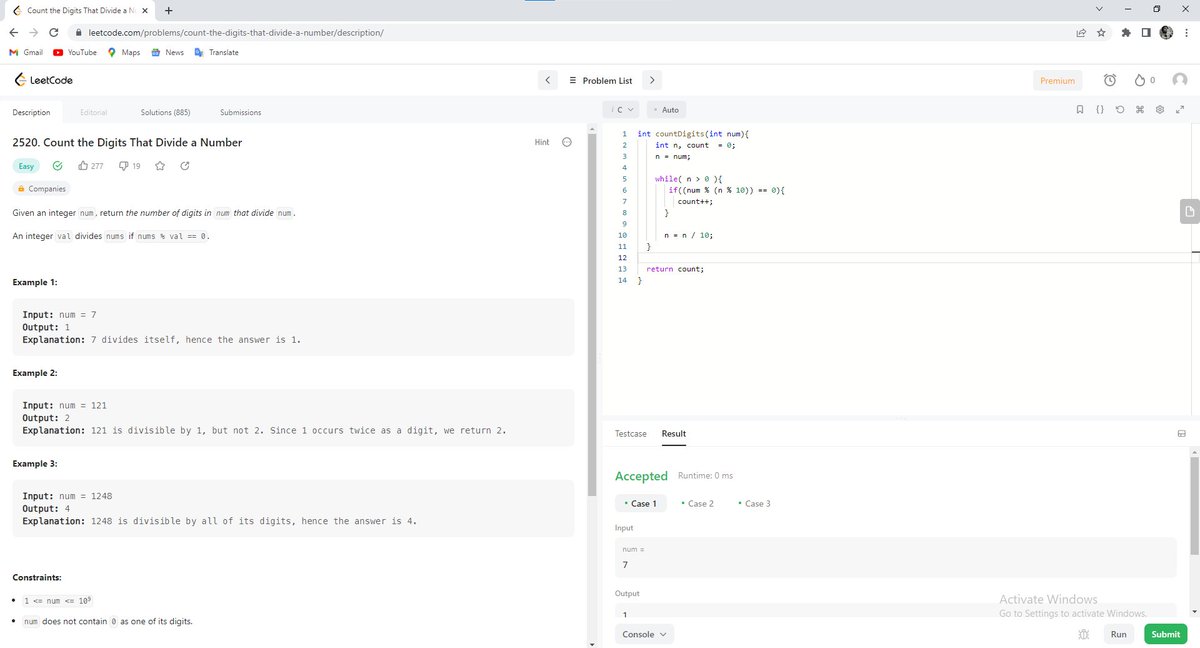Screen dimensions: 1200x648
Task: Select Case 1 result
Action: (x=640, y=503)
